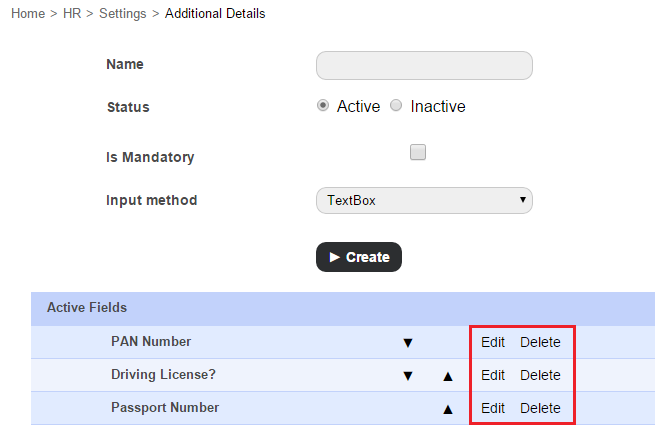The image size is (664, 435).
Task: Delete the Passport Number field
Action: pyautogui.click(x=540, y=408)
